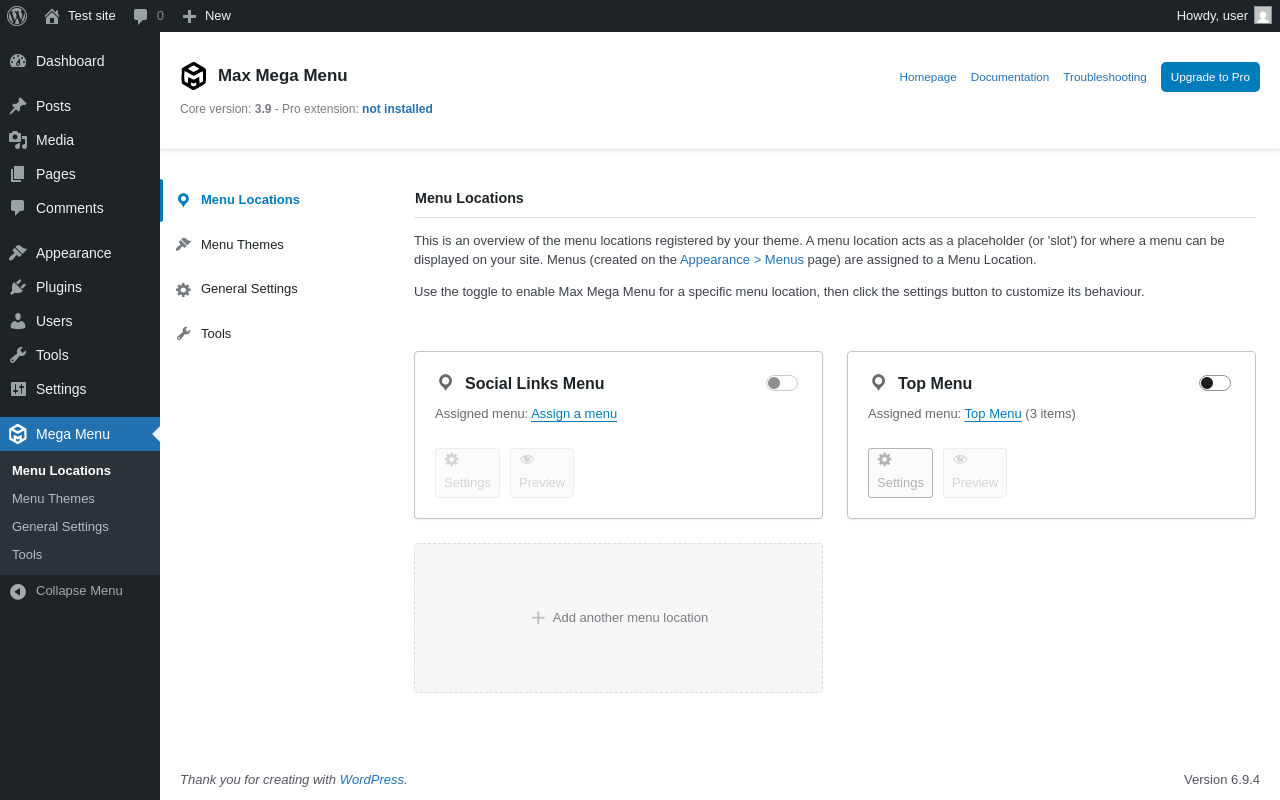Viewport: 1280px width, 800px height.
Task: Click the user avatar in top bar
Action: [x=1263, y=15]
